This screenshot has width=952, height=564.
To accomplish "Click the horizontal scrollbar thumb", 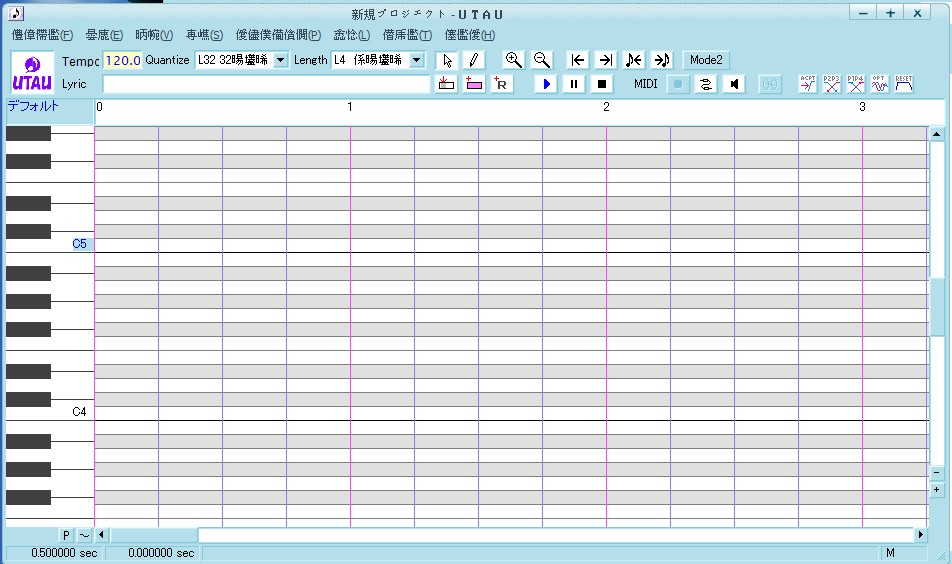I will (x=154, y=535).
